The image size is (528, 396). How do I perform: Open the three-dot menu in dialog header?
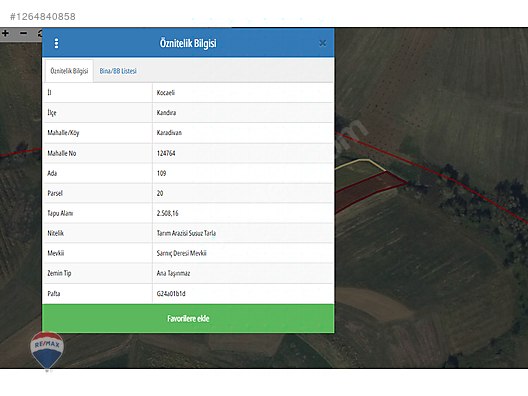tap(56, 43)
